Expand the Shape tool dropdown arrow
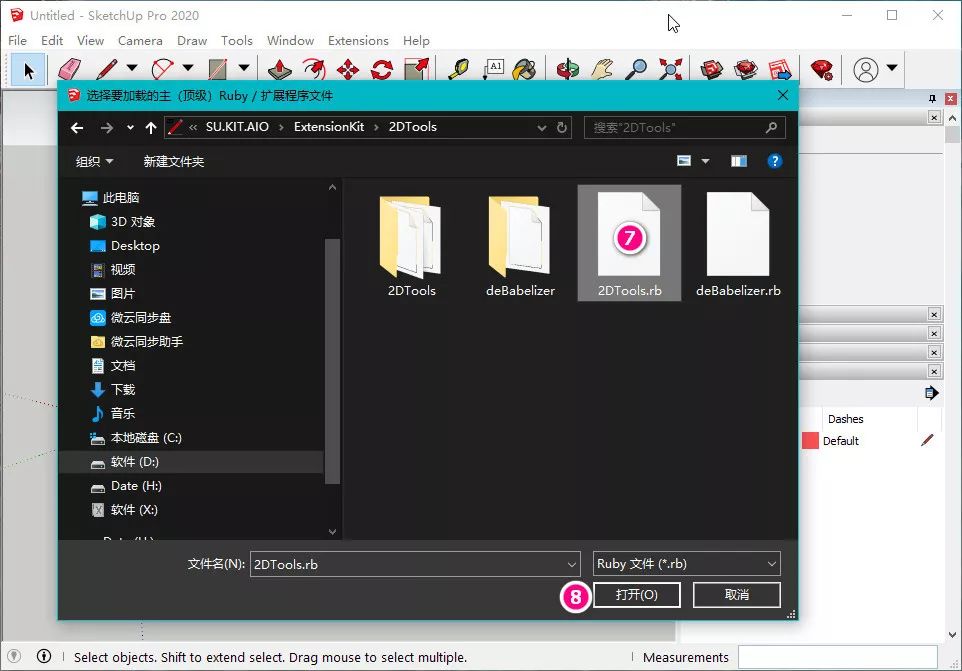 pos(244,67)
